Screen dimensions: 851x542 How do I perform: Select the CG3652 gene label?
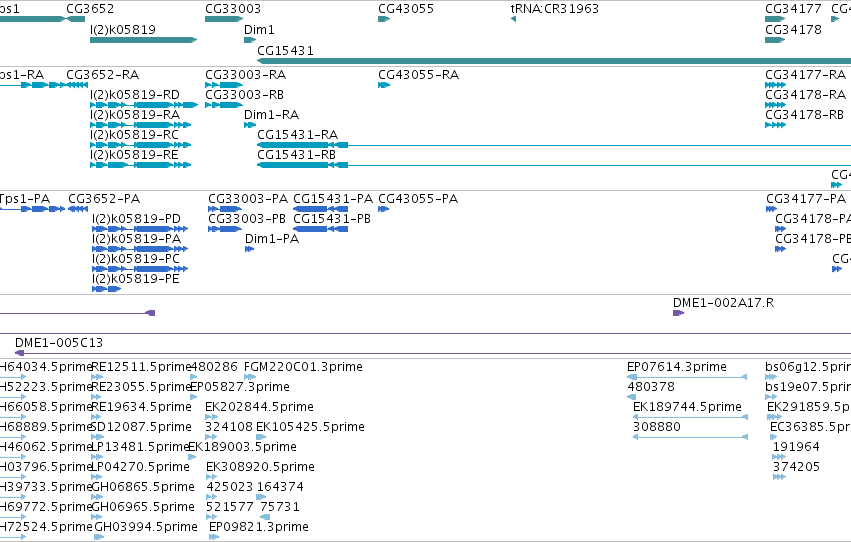pyautogui.click(x=90, y=9)
